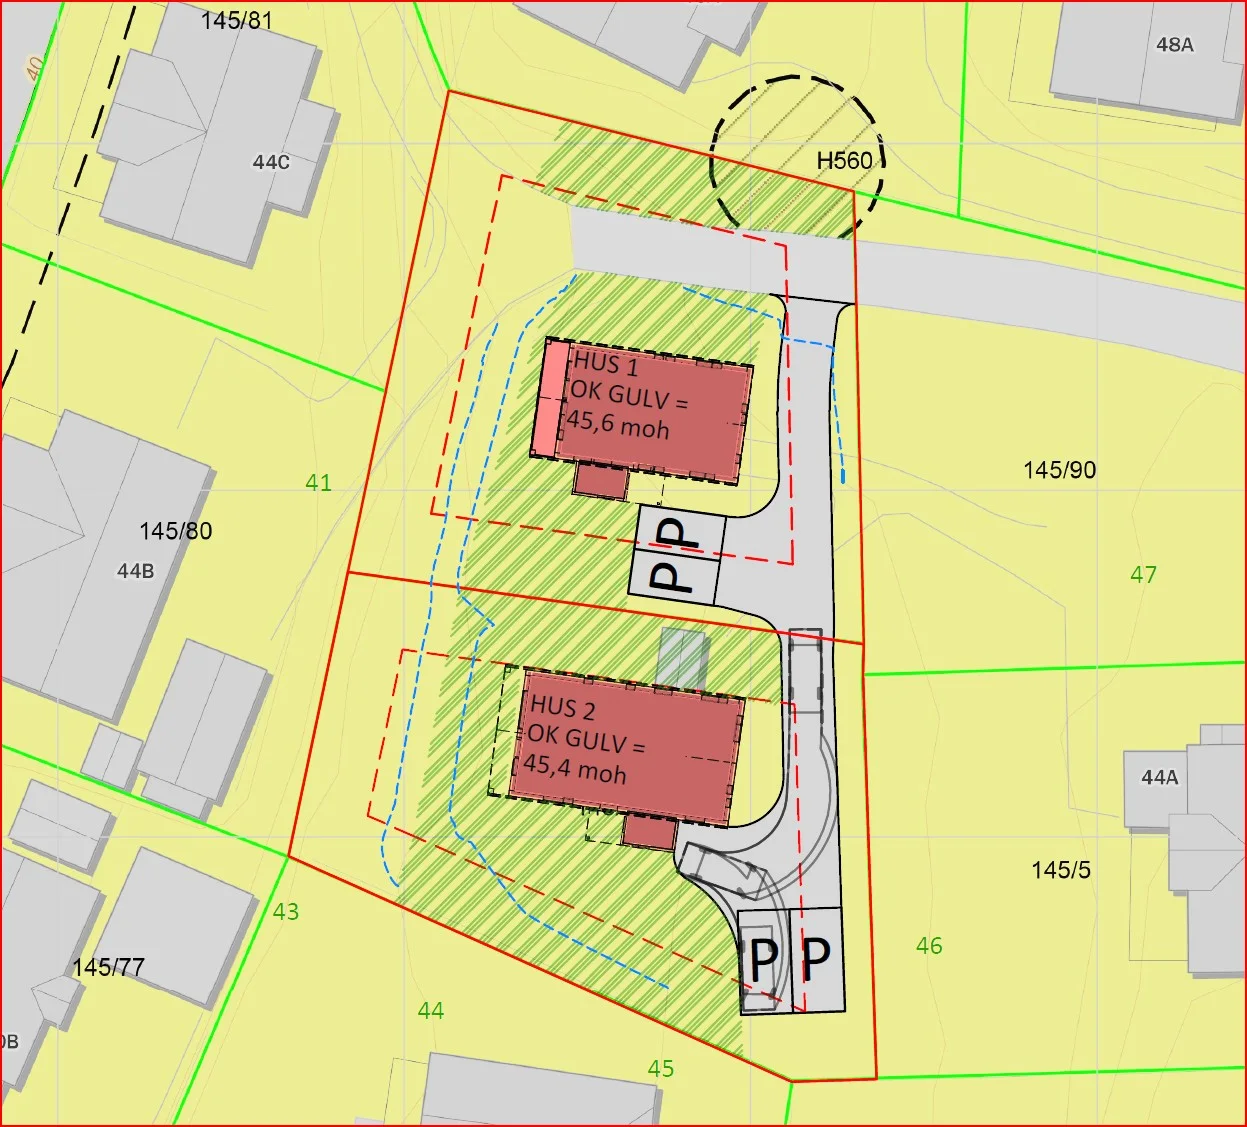Click the small red annex below HUS 1
The width and height of the screenshot is (1247, 1127).
tap(600, 482)
